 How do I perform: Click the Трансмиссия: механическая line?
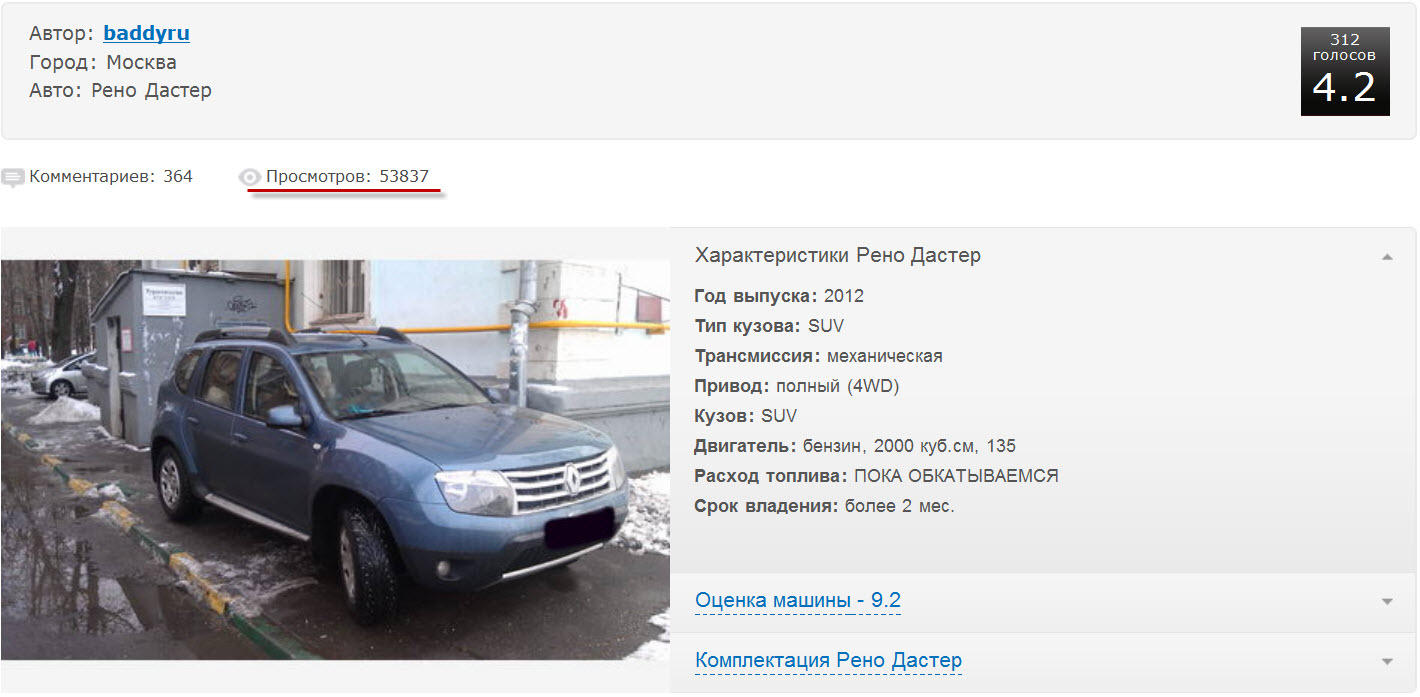818,356
